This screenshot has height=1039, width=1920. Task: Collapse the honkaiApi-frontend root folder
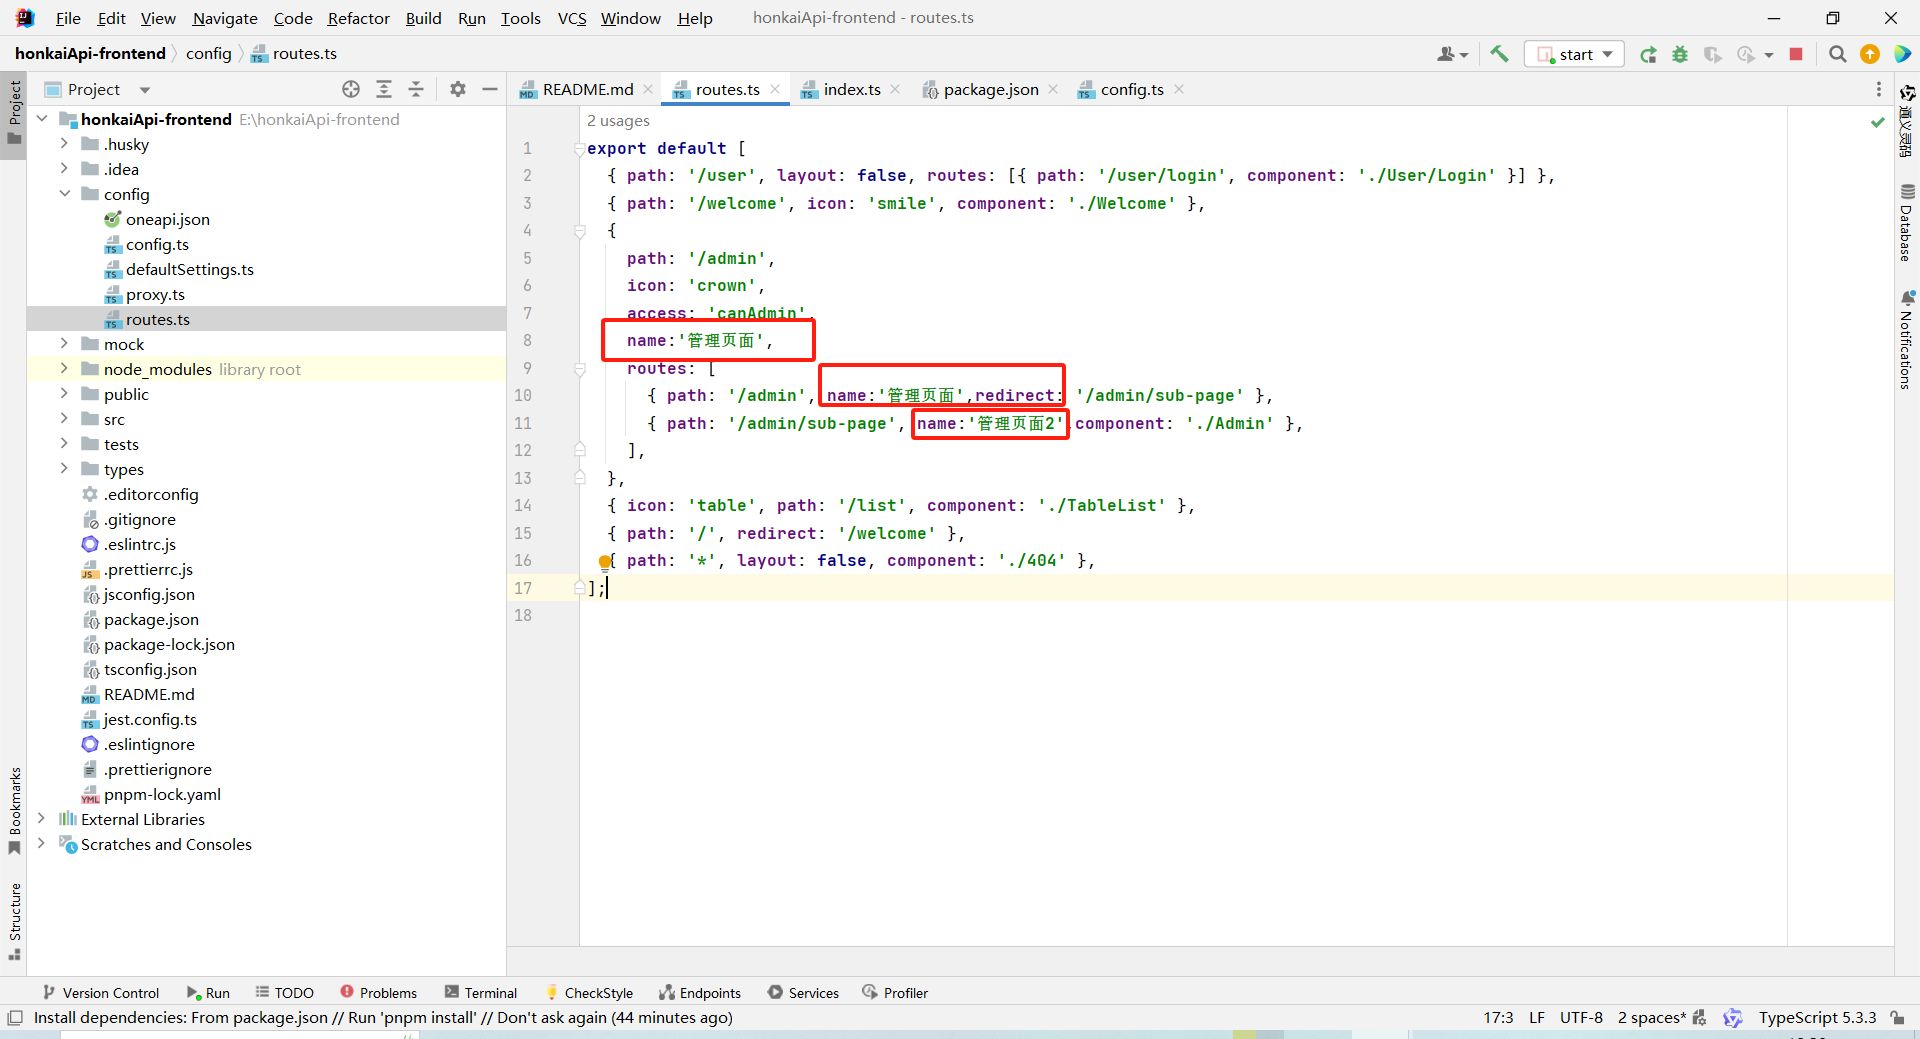point(42,119)
